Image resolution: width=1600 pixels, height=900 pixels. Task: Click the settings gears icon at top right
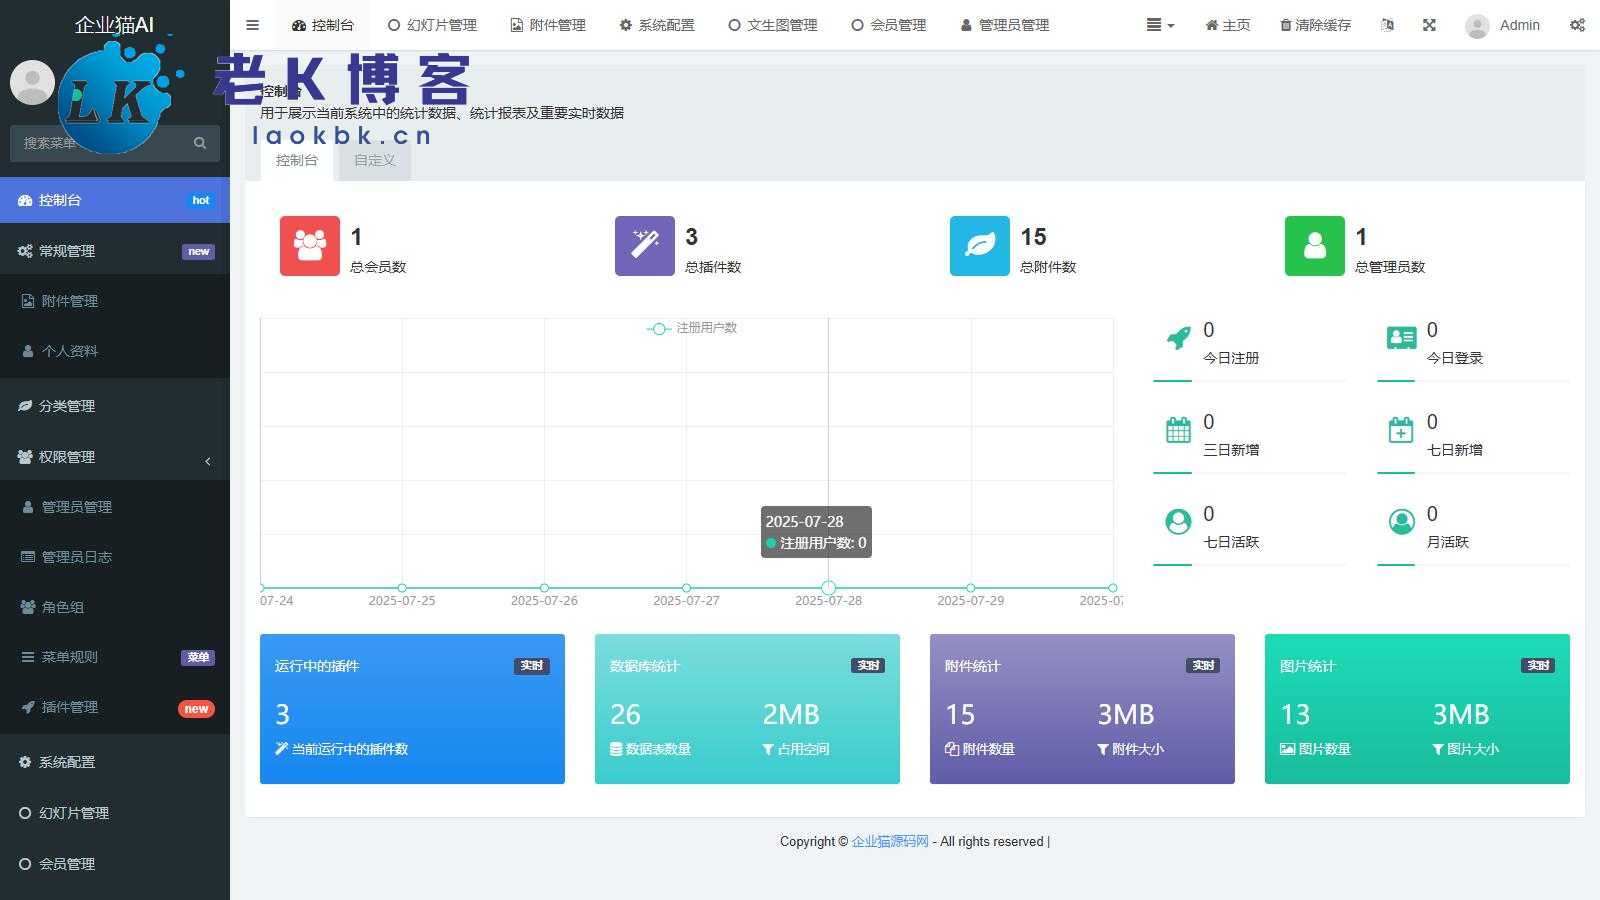[x=1577, y=25]
